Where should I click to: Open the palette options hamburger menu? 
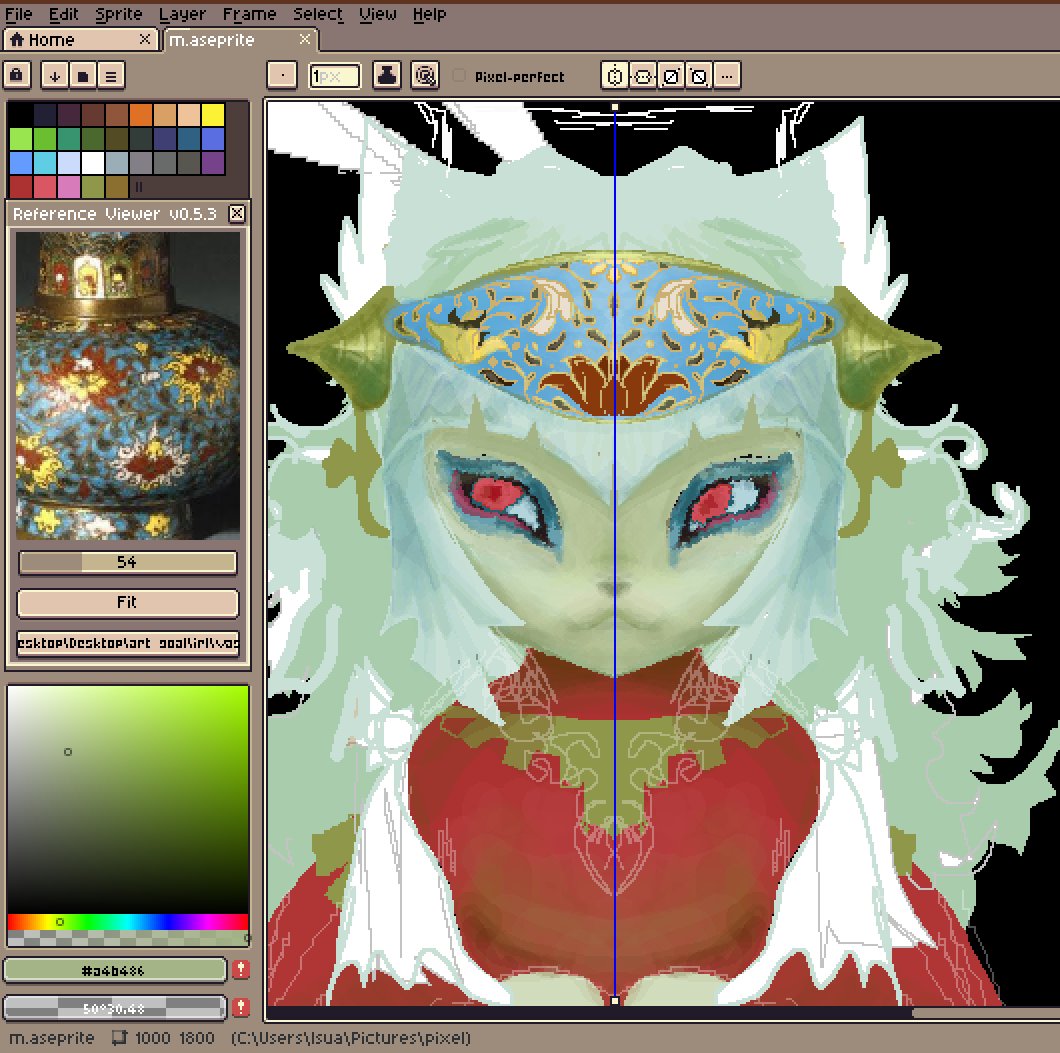tap(112, 76)
